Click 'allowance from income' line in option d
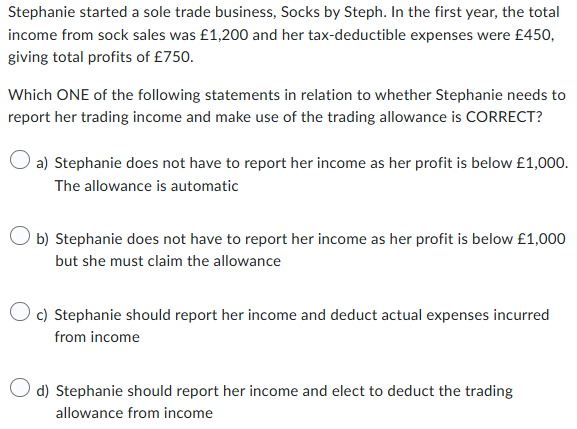The height and width of the screenshot is (429, 577). tap(134, 413)
